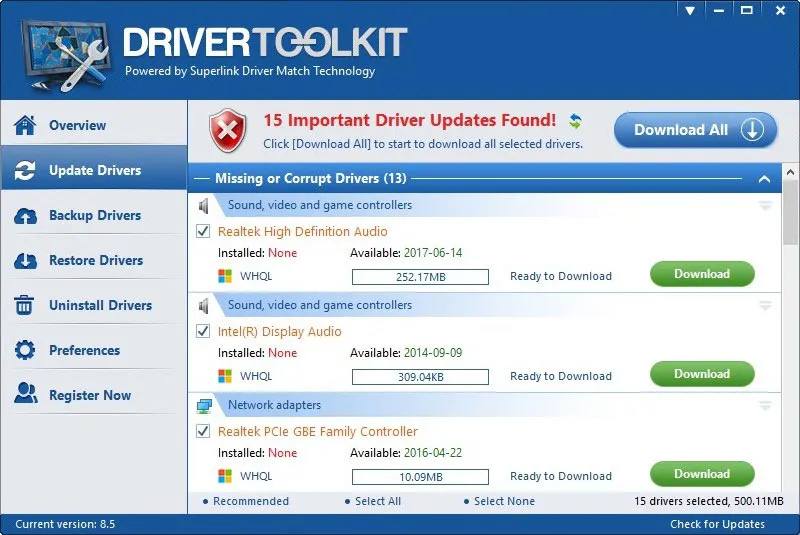Click the Driver Toolkit monitor logo

[x=65, y=56]
